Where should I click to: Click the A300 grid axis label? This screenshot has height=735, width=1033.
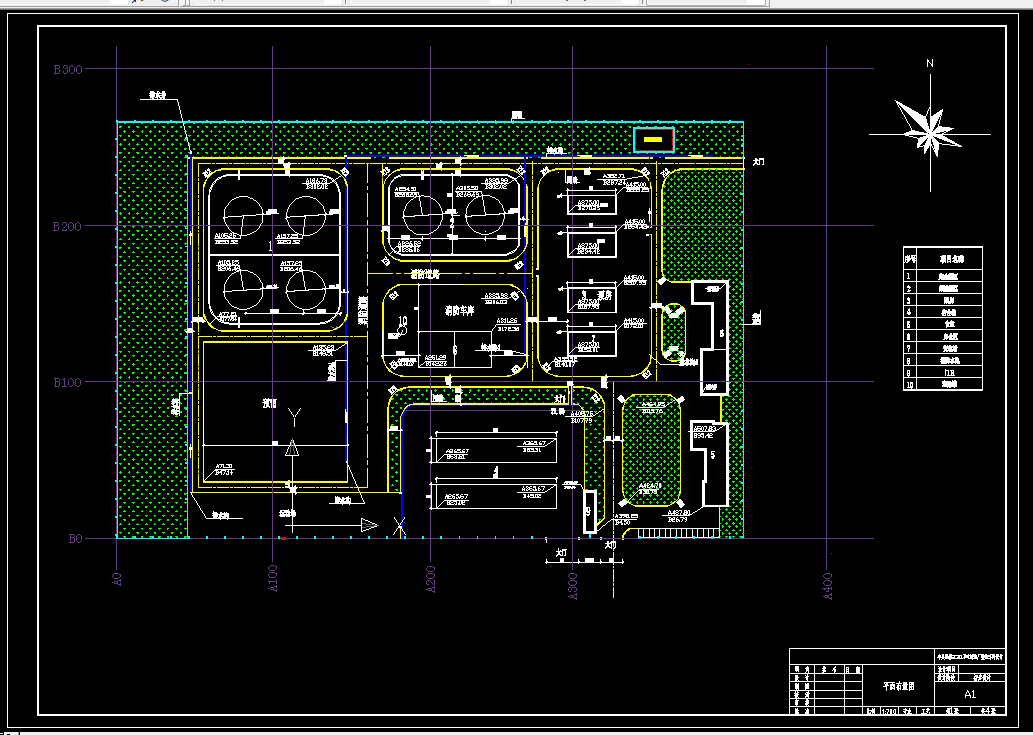(x=572, y=585)
